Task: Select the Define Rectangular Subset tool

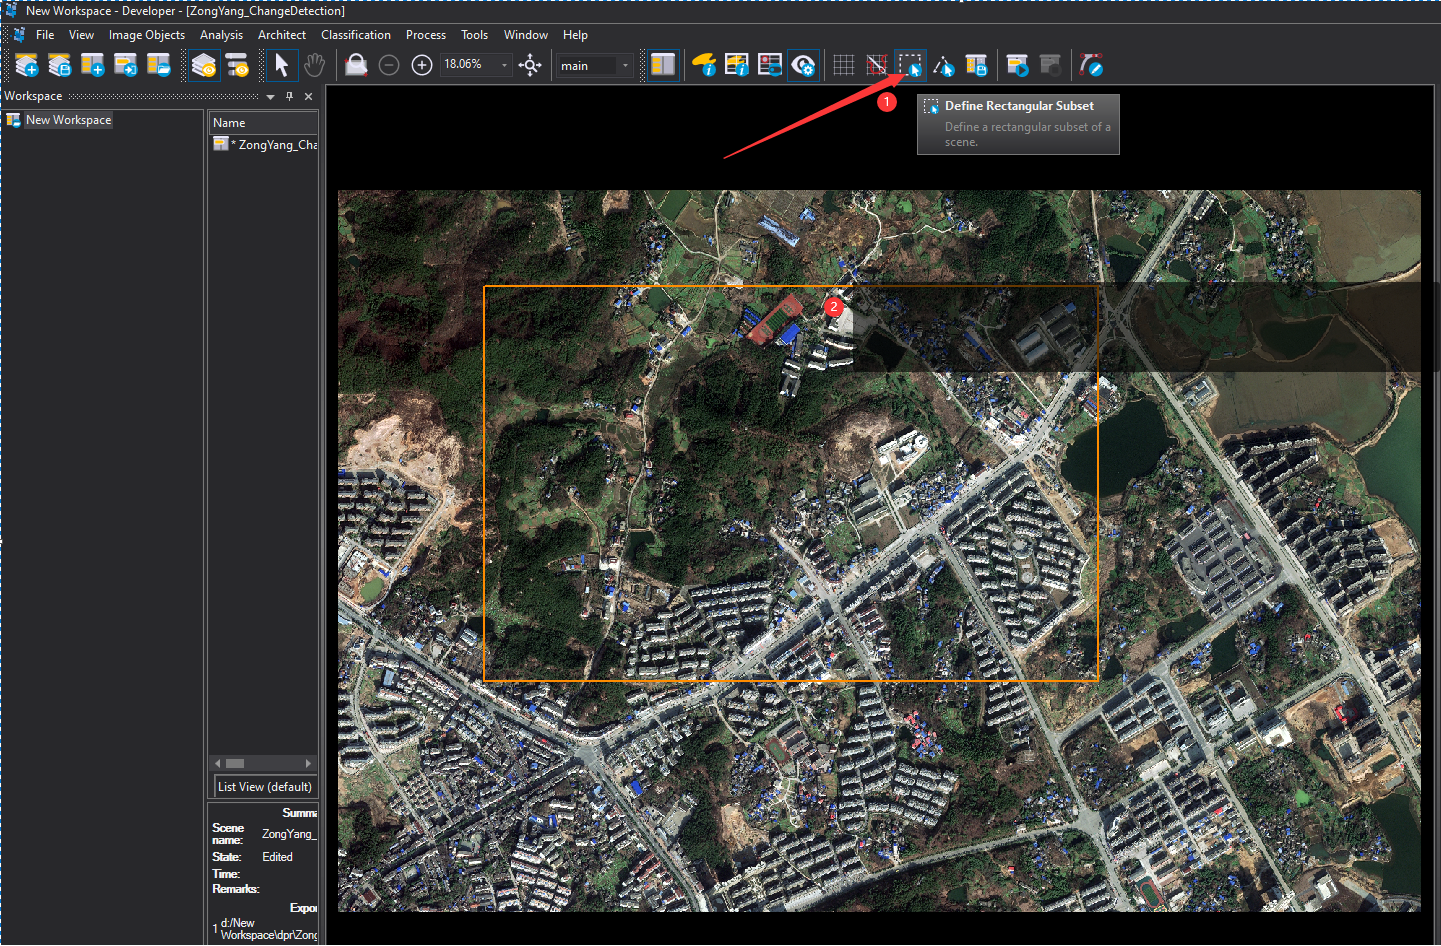Action: tap(910, 66)
